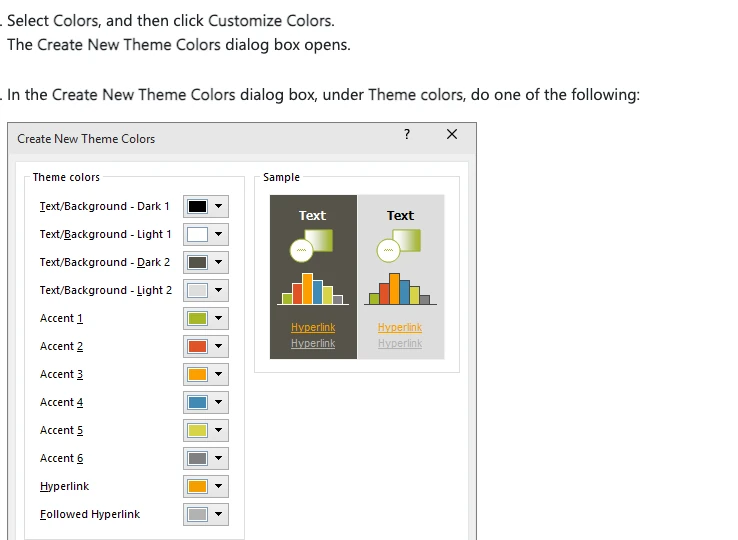
Task: Expand the Hyperlink color dropdown arrow
Action: click(218, 486)
